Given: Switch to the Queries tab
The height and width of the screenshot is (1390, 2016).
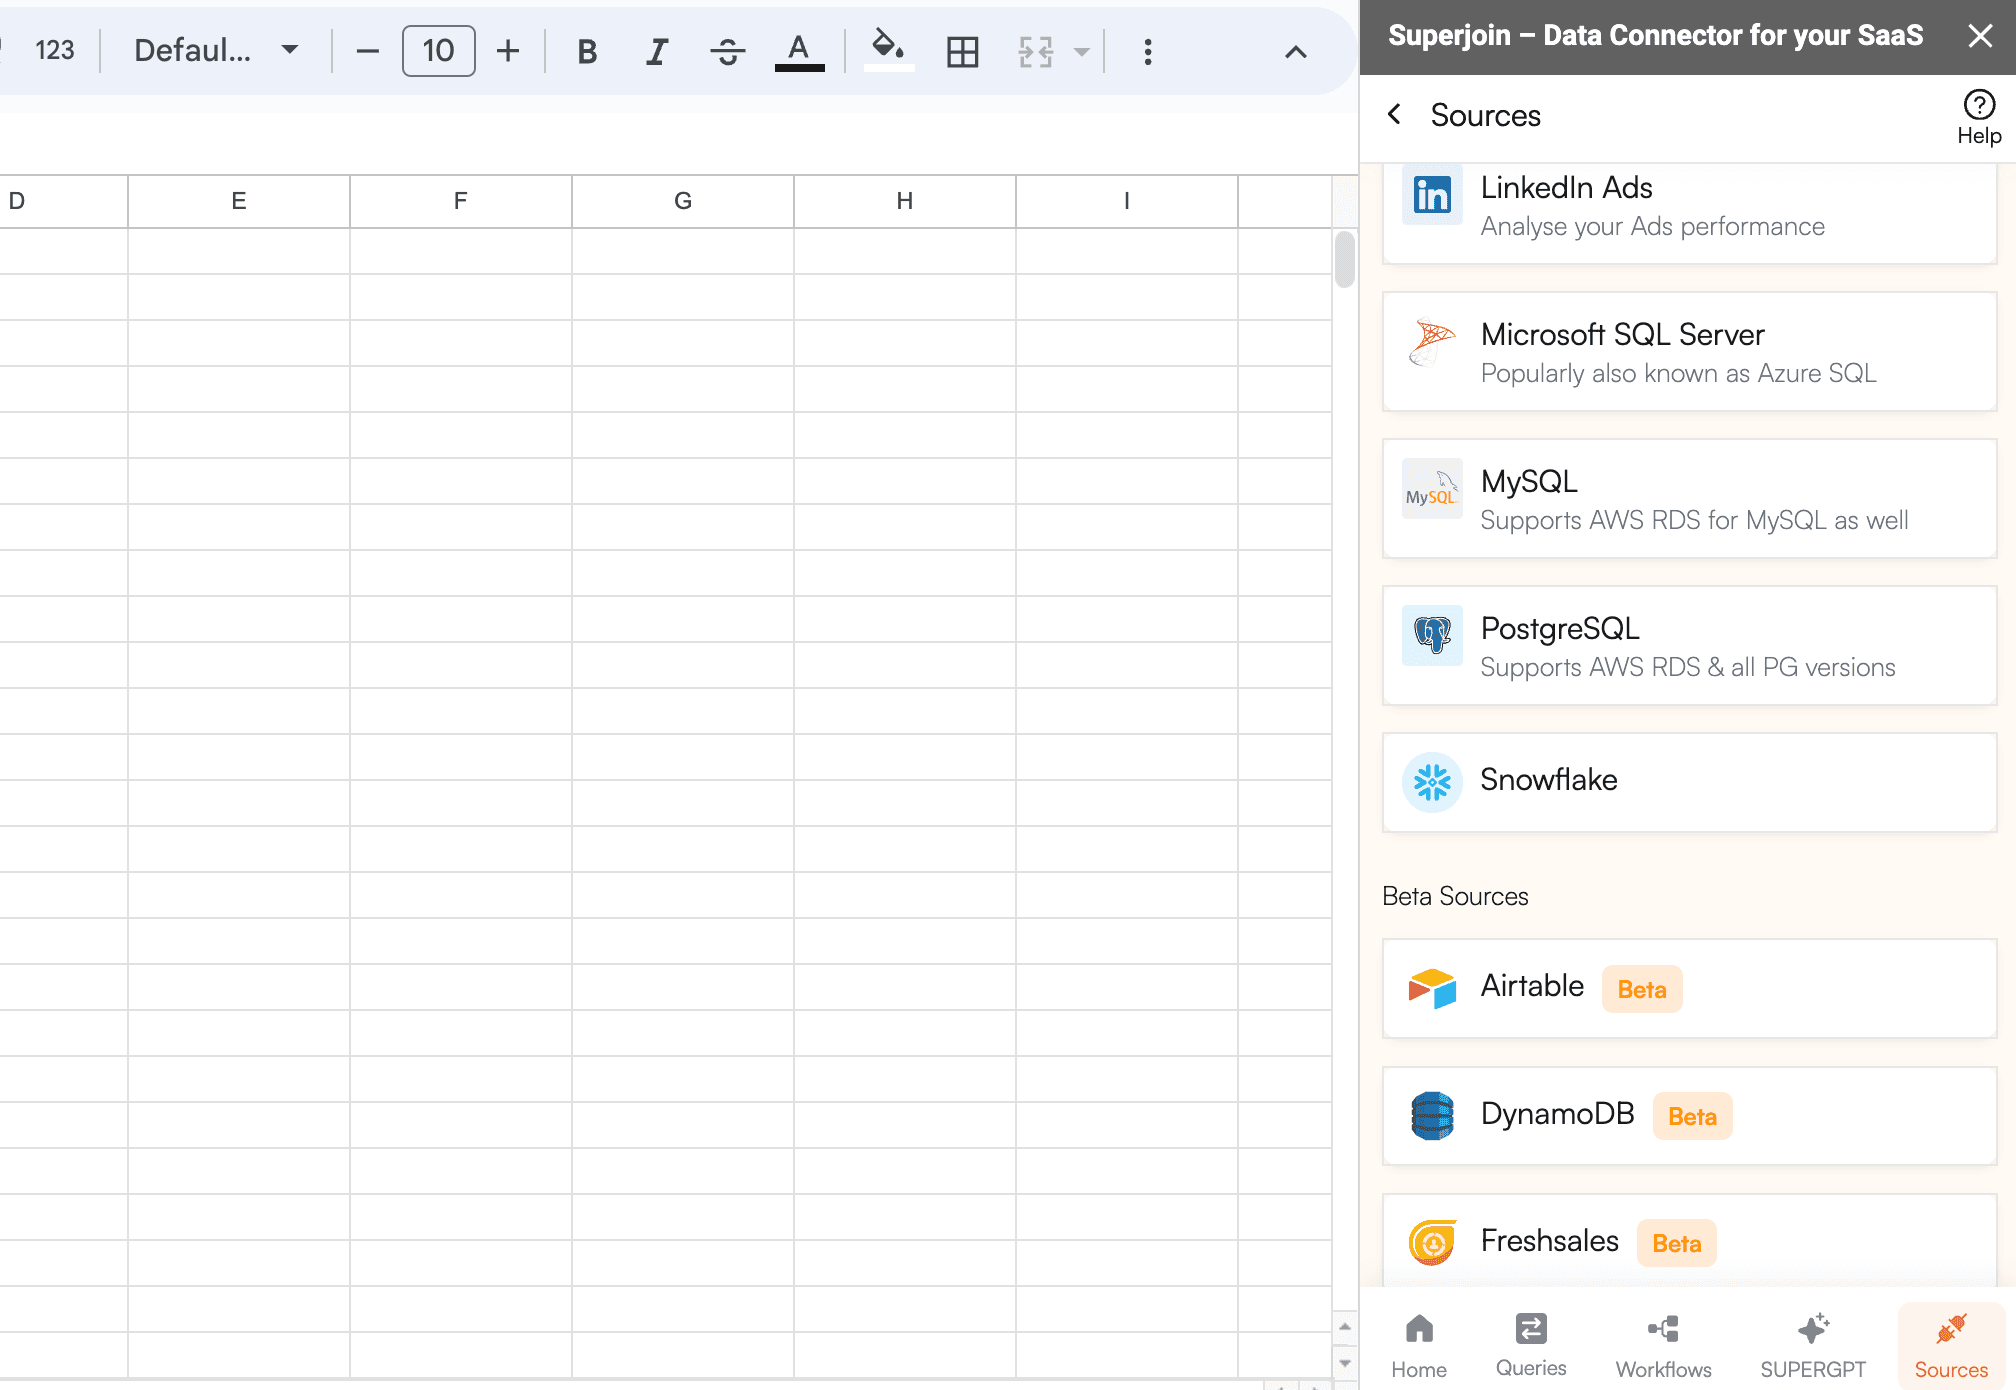Looking at the screenshot, I should [1531, 1346].
